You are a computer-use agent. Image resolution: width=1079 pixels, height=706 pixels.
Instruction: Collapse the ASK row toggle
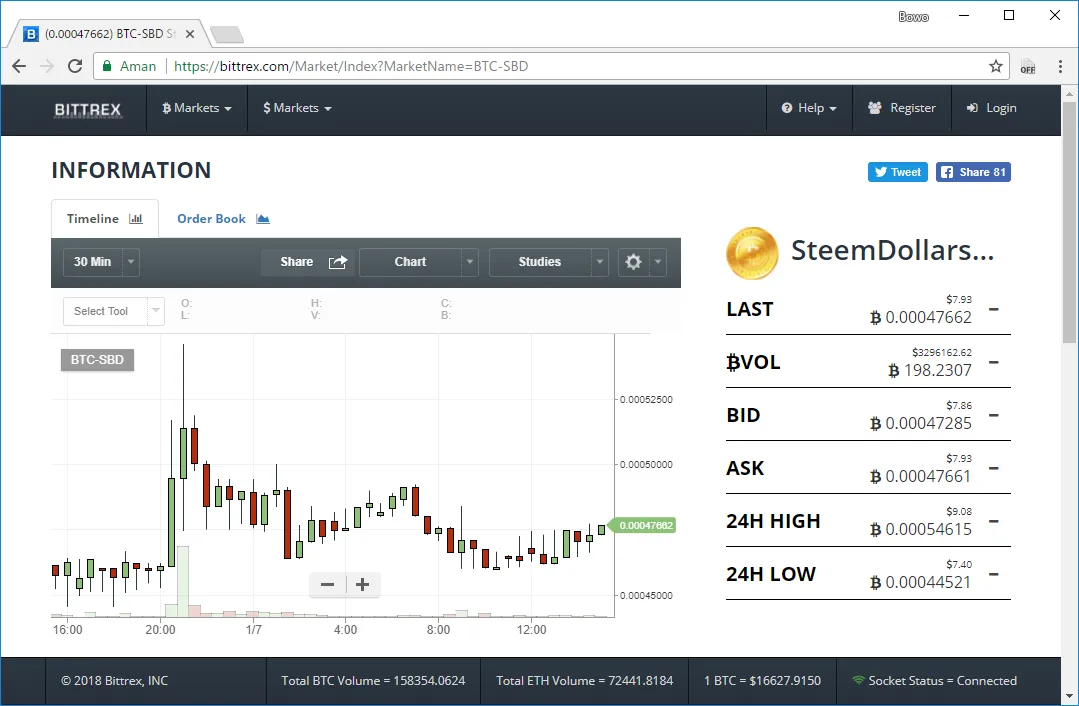tap(994, 468)
